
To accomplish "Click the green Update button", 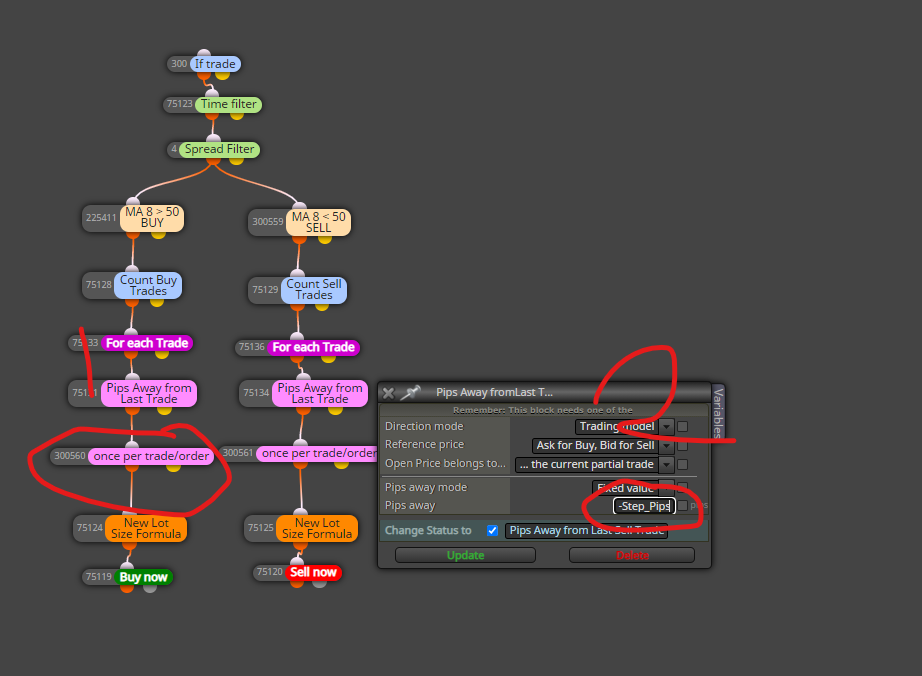I will [465, 555].
